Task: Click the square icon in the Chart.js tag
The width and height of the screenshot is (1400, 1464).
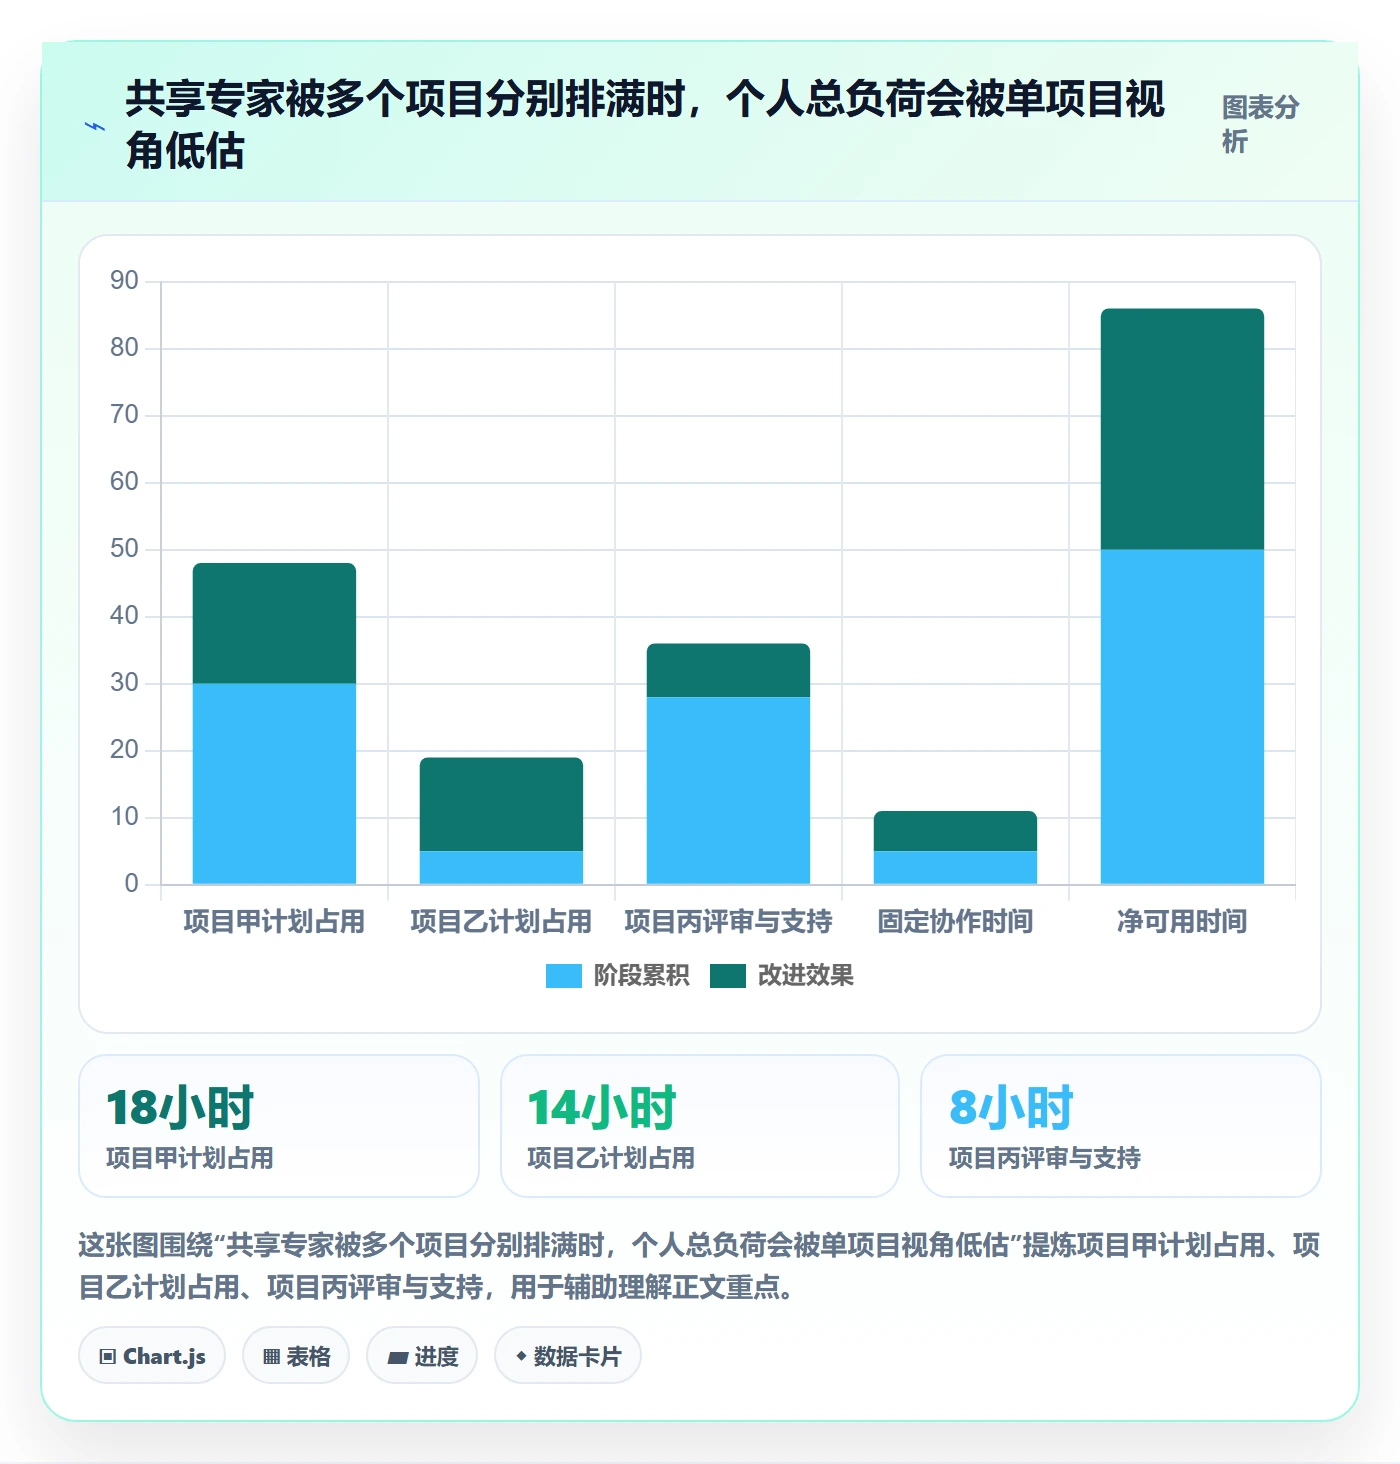Action: coord(108,1357)
